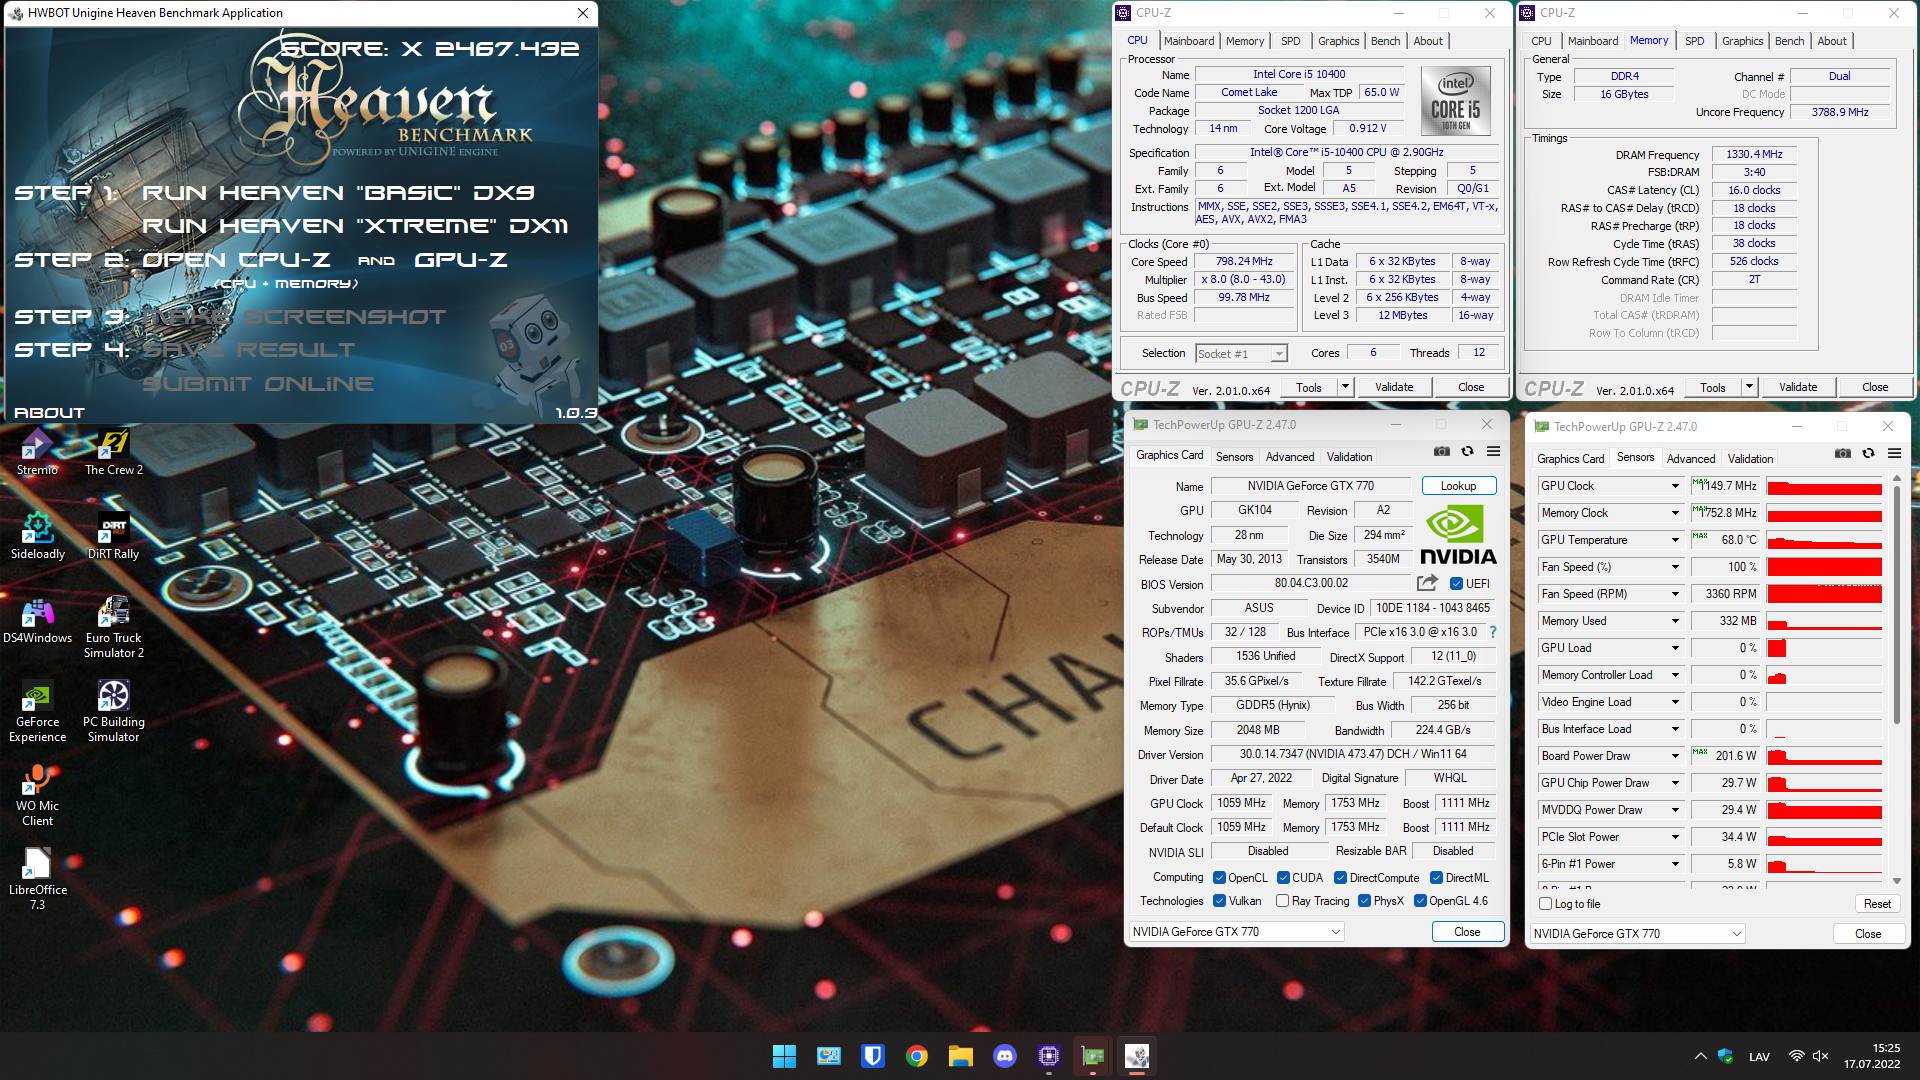Click refresh icon in GPU-Z Sensors window
Viewport: 1920px width, 1080px height.
pyautogui.click(x=1868, y=454)
